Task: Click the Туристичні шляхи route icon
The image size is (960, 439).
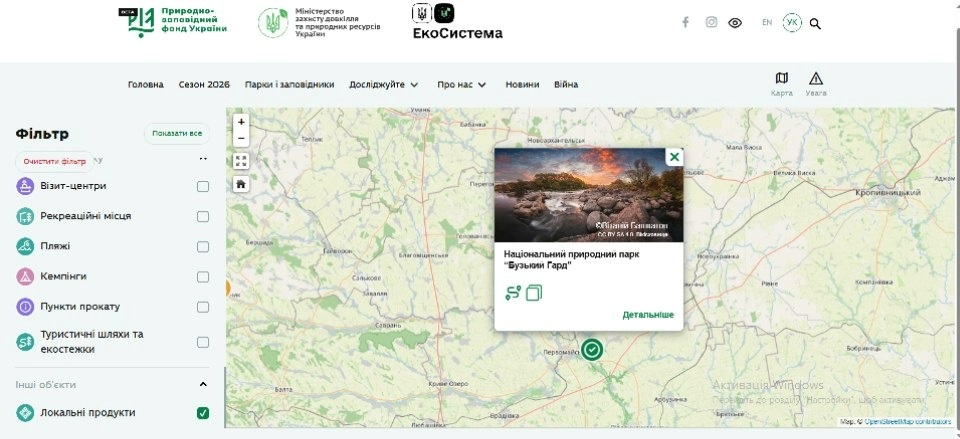Action: coord(25,342)
